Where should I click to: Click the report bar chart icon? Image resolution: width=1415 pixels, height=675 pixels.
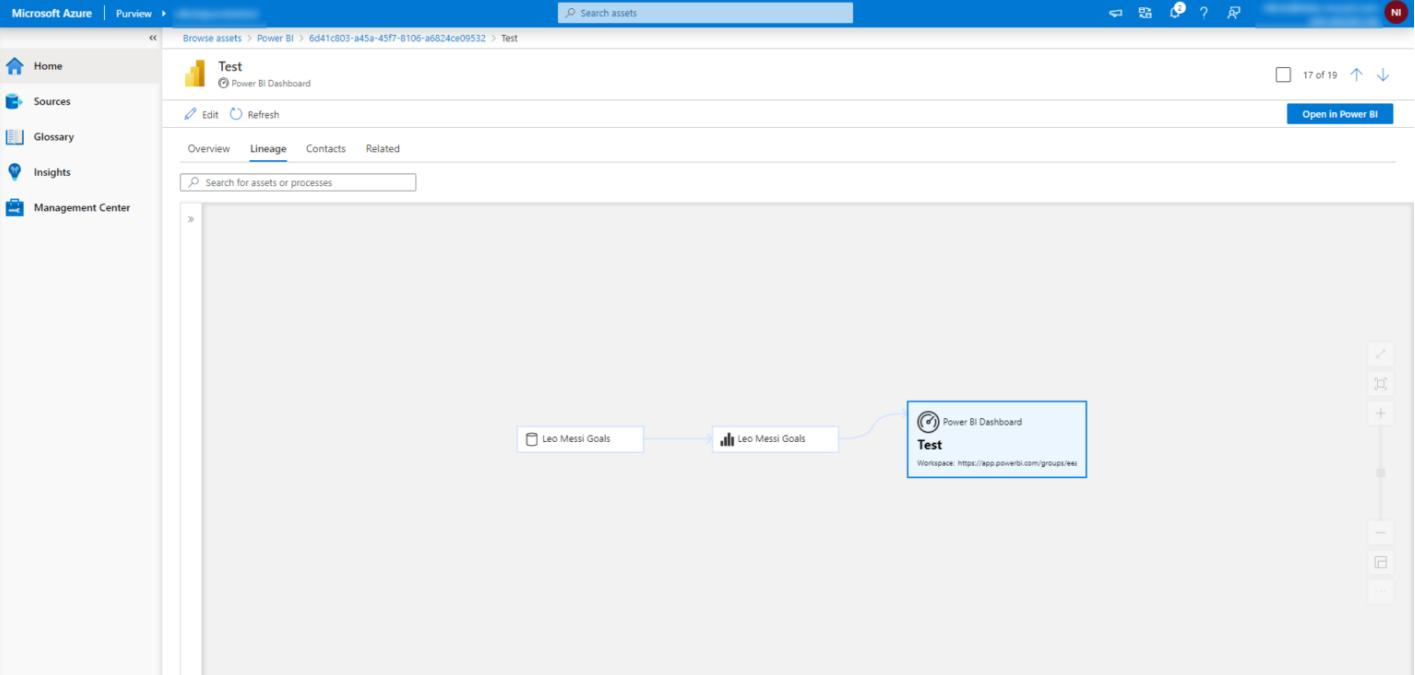727,439
